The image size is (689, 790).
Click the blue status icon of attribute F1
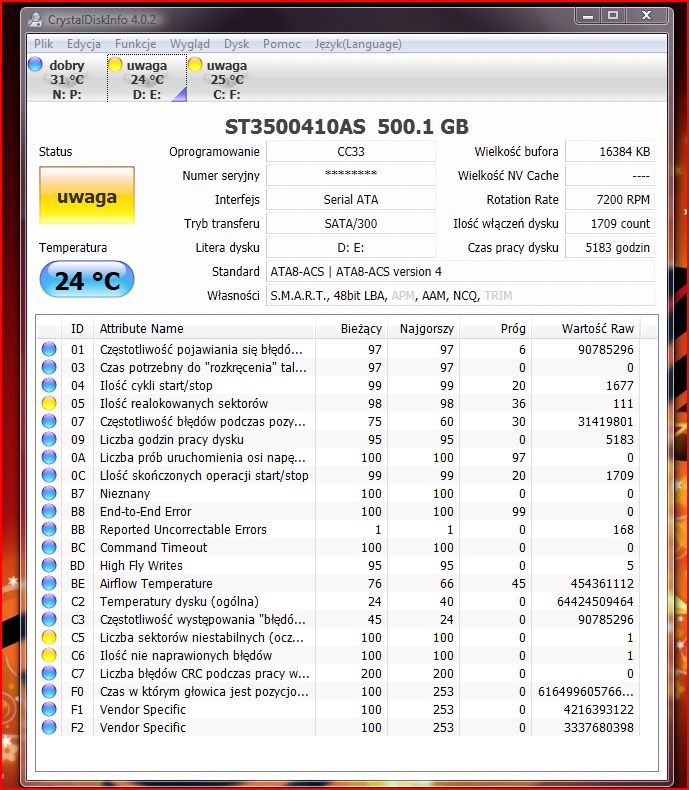pos(49,709)
